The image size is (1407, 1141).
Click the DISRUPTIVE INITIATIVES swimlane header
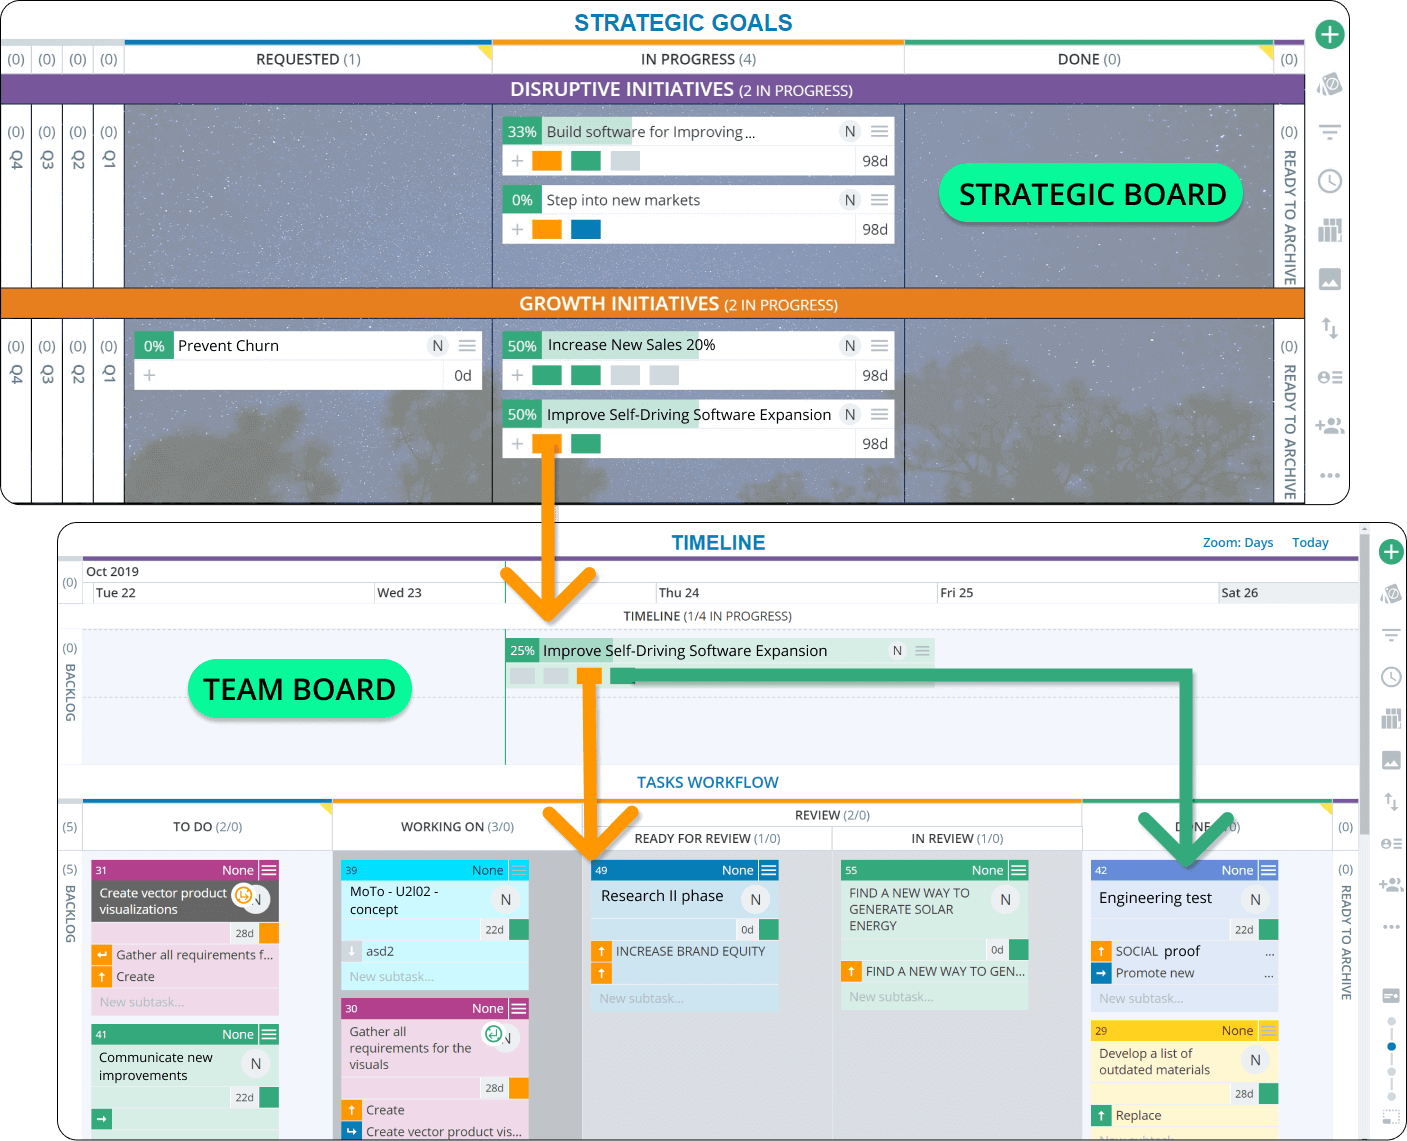point(653,90)
